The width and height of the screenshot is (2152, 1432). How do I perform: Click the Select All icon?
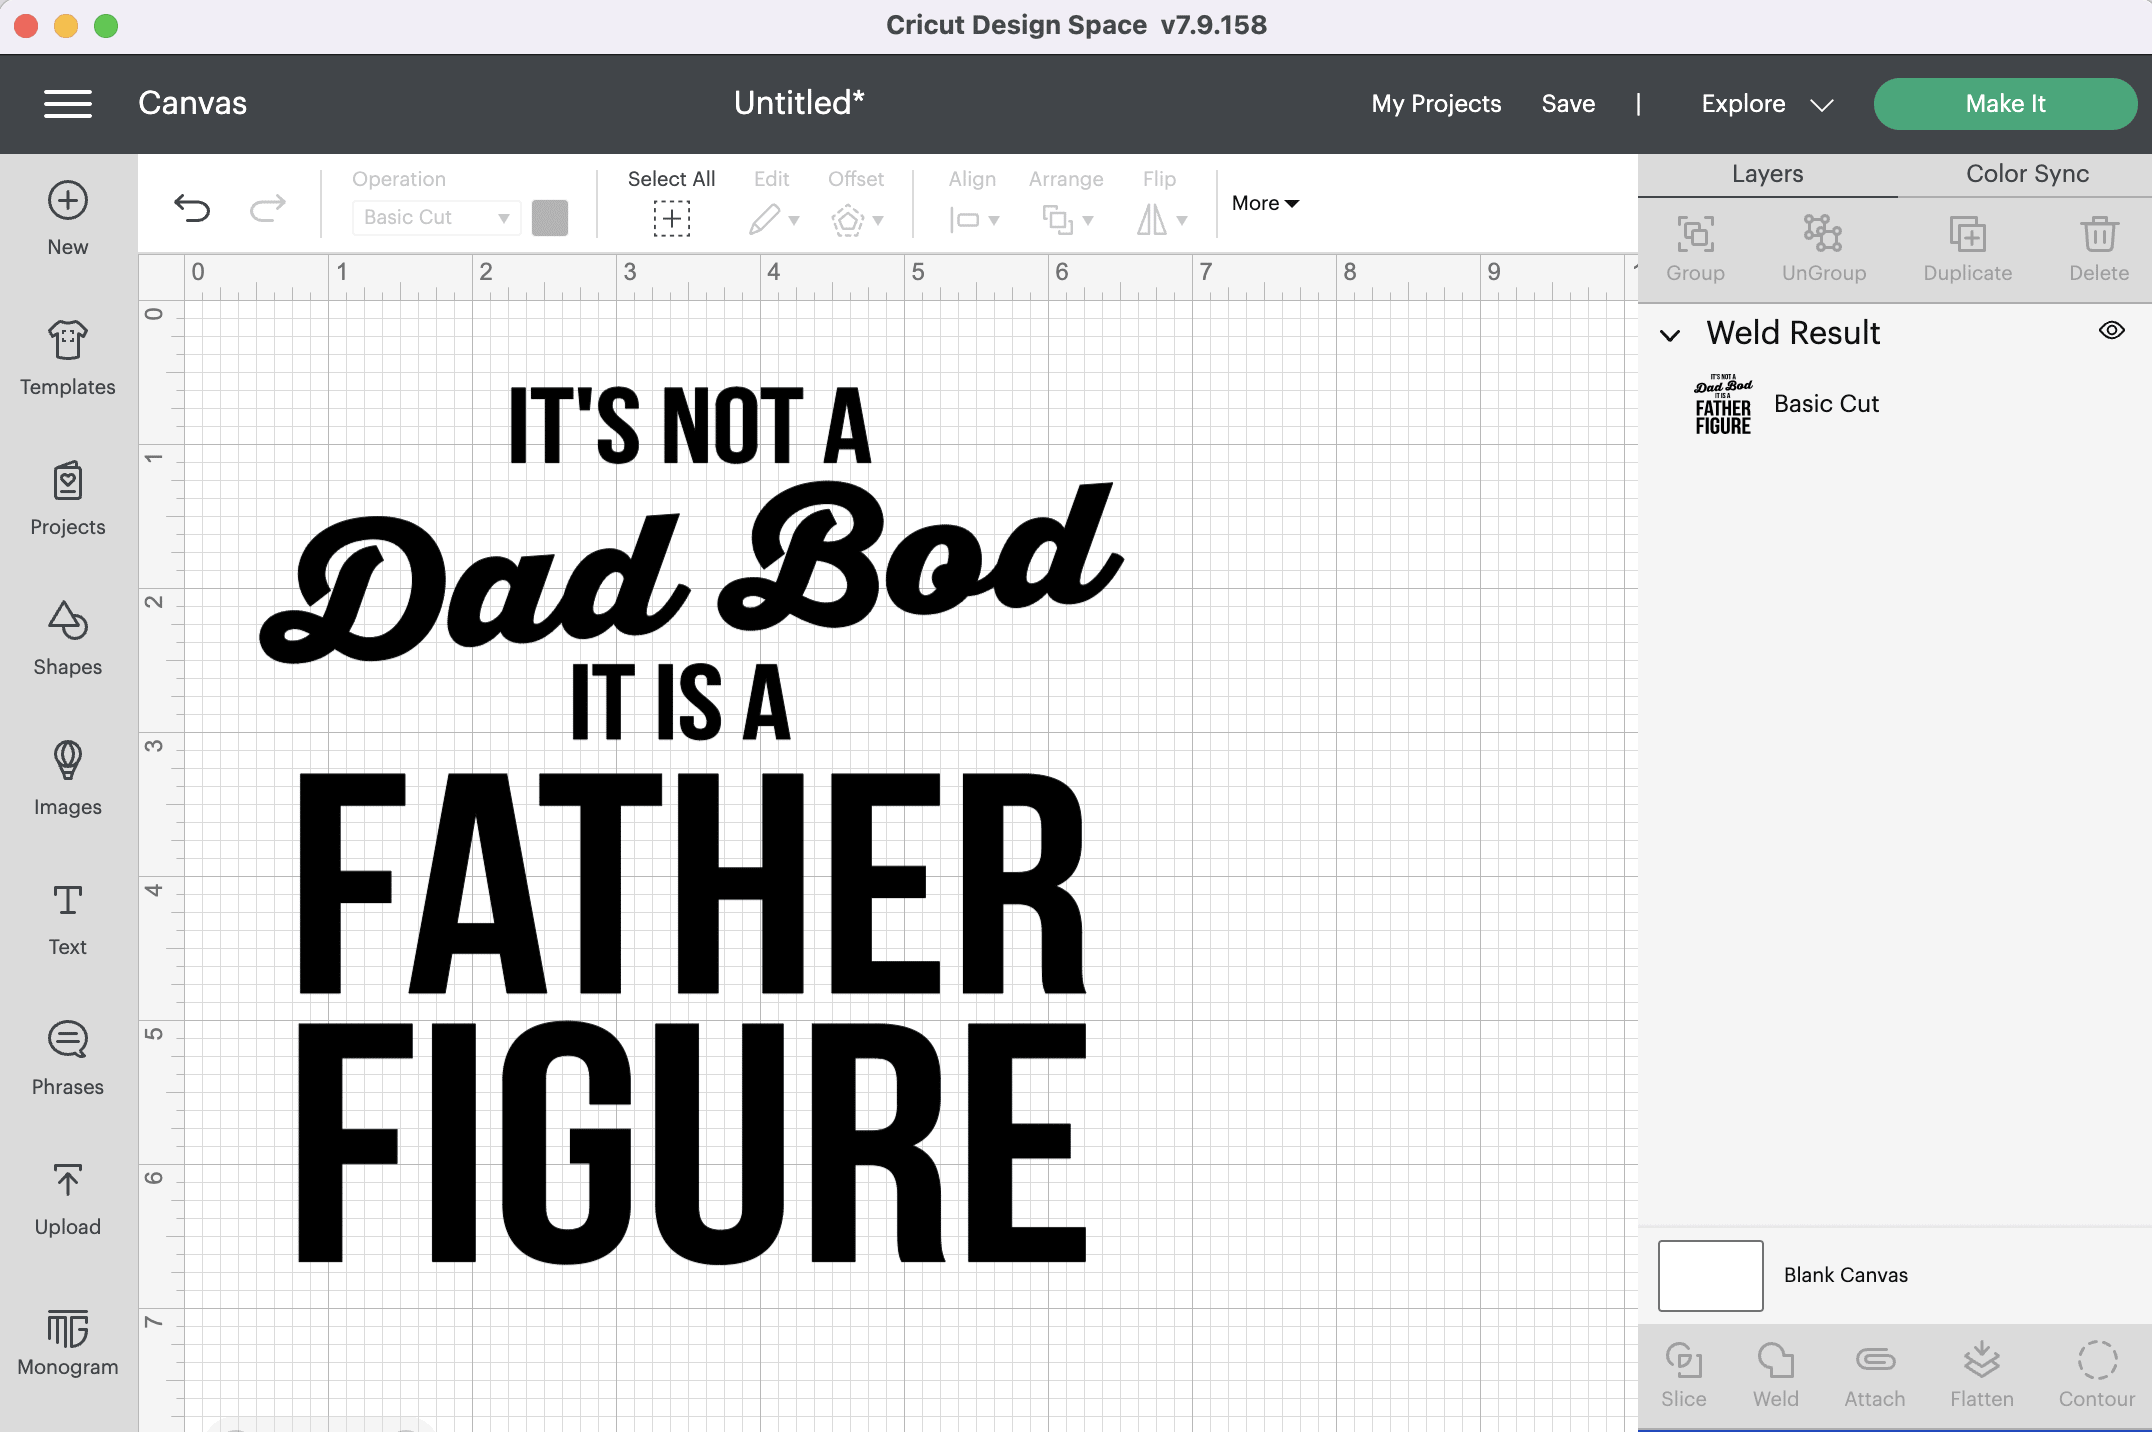click(x=672, y=219)
